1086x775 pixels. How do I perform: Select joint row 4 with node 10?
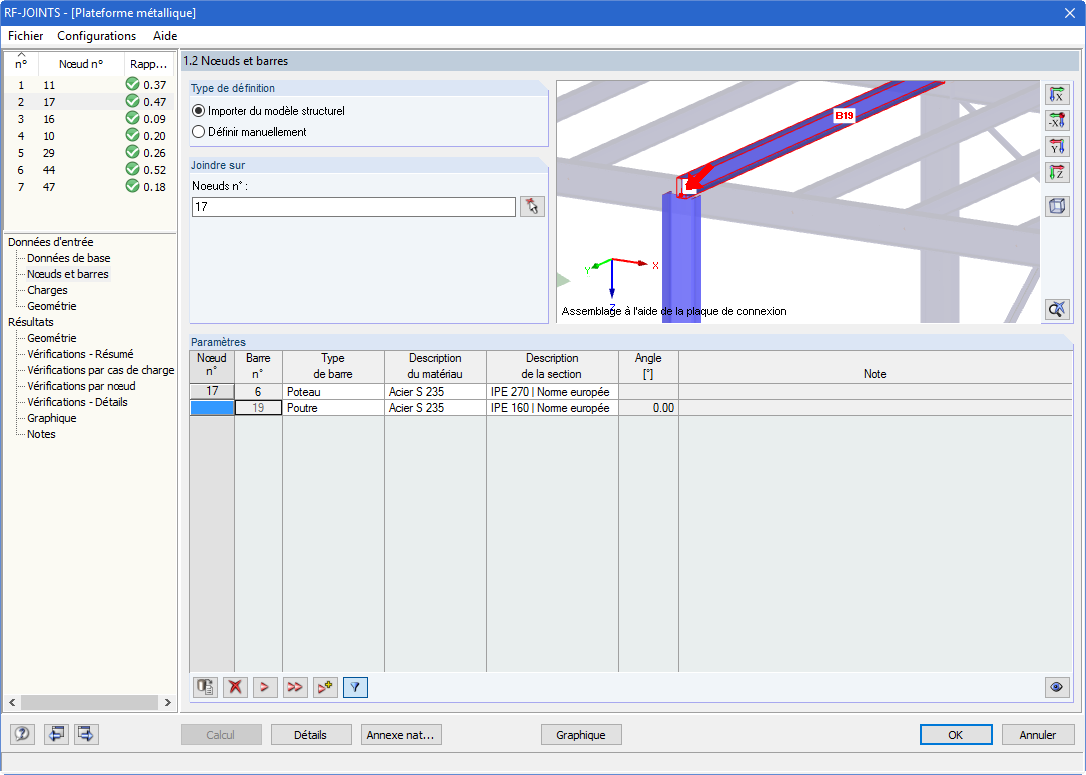point(90,136)
